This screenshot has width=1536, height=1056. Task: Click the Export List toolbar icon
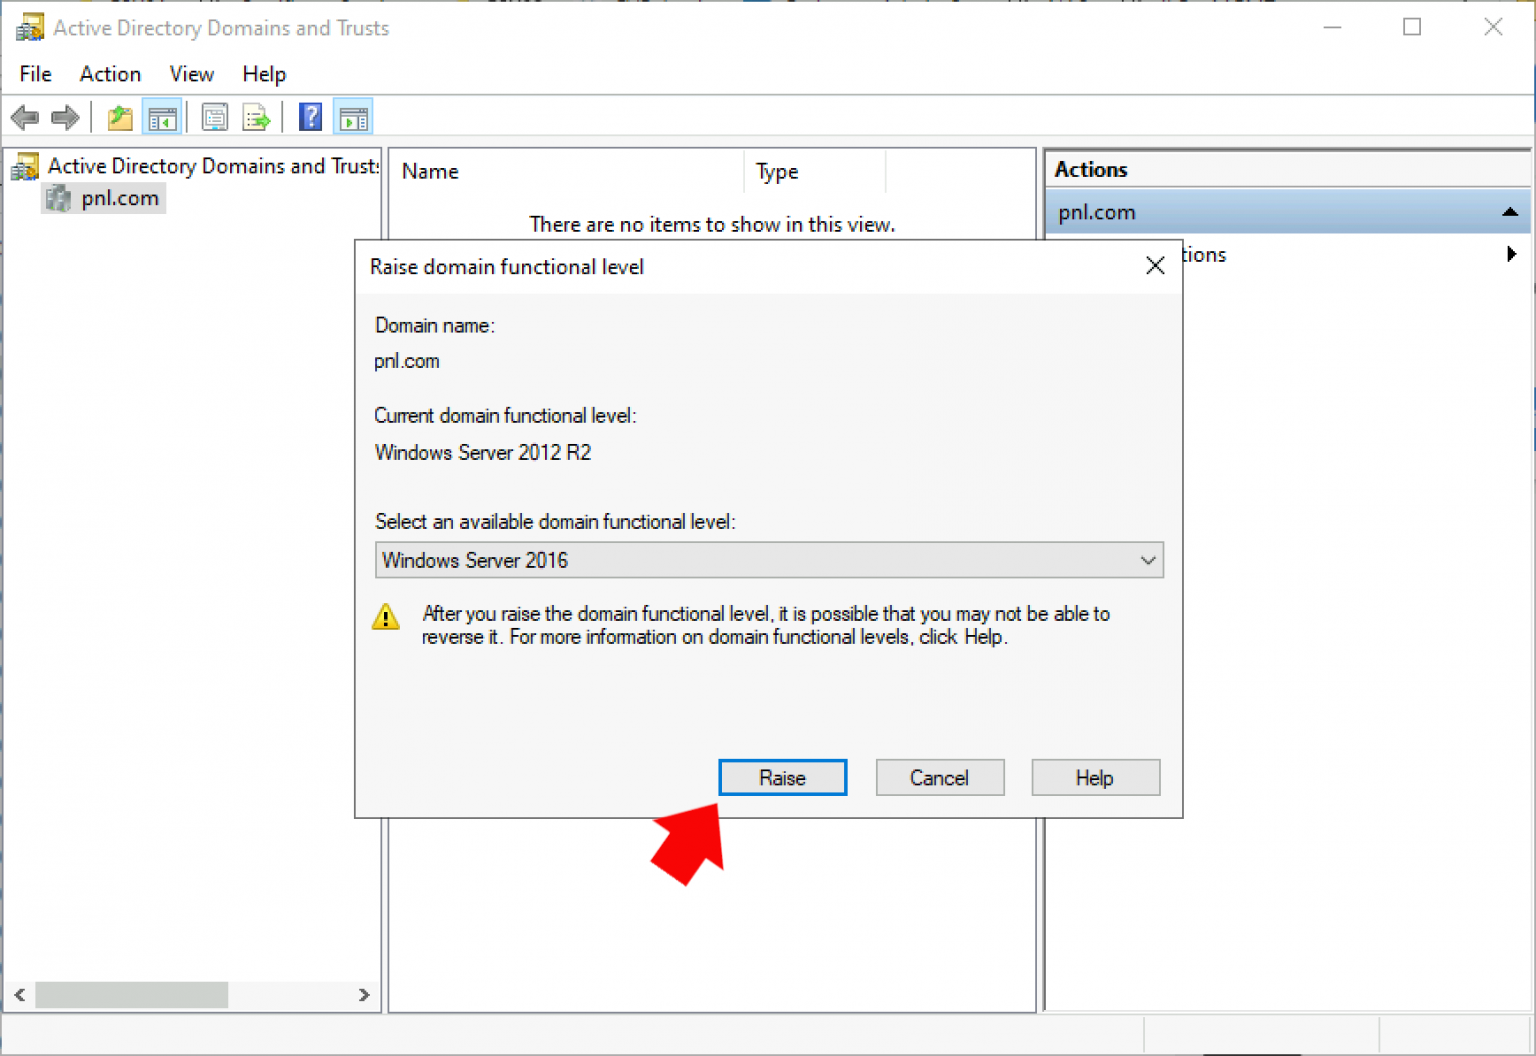pos(256,118)
